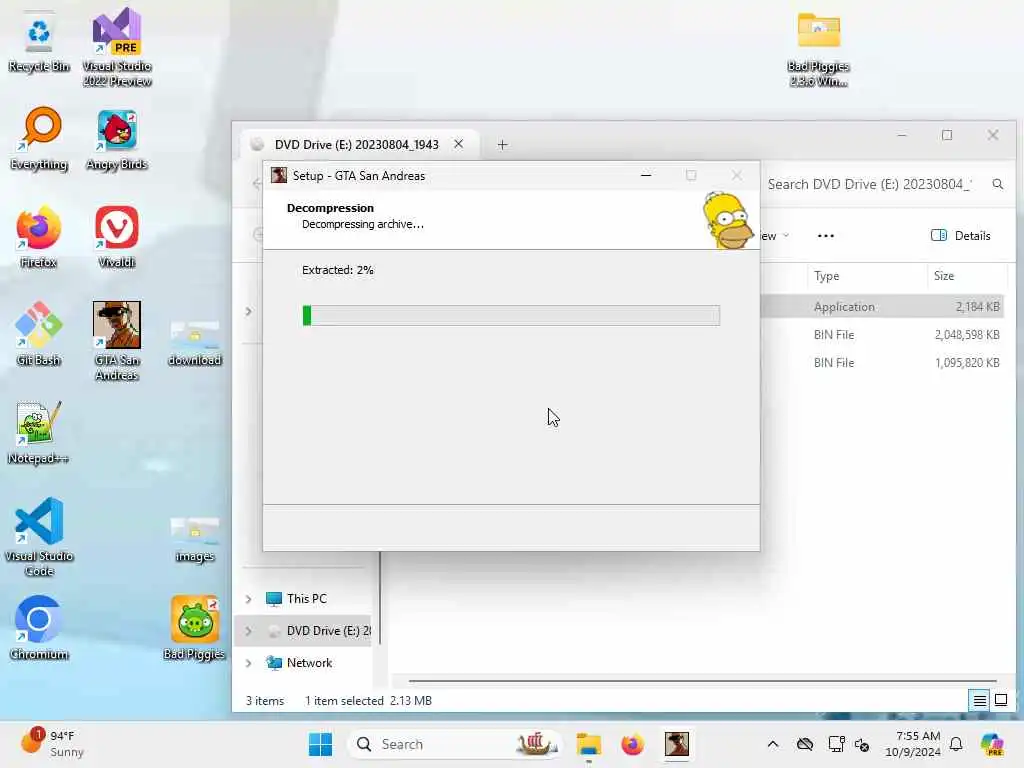This screenshot has width=1024, height=768.
Task: Expand the Network tree node
Action: [x=248, y=663]
